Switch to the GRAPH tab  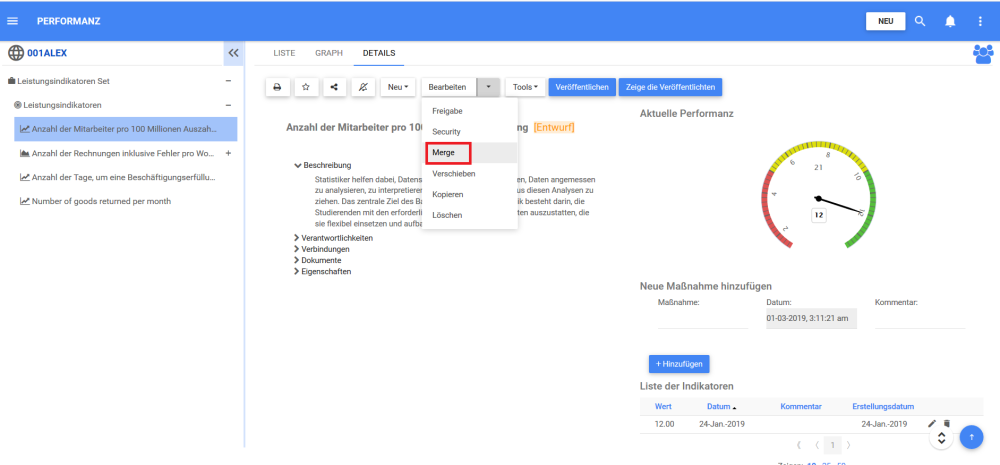click(x=328, y=53)
